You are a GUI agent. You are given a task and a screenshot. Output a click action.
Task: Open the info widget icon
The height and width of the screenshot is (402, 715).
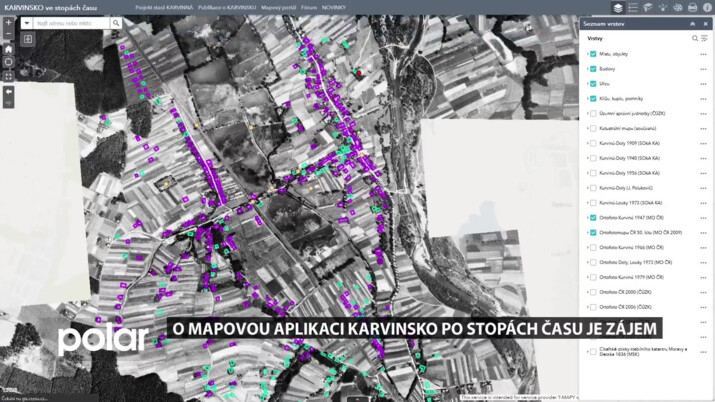(707, 7)
